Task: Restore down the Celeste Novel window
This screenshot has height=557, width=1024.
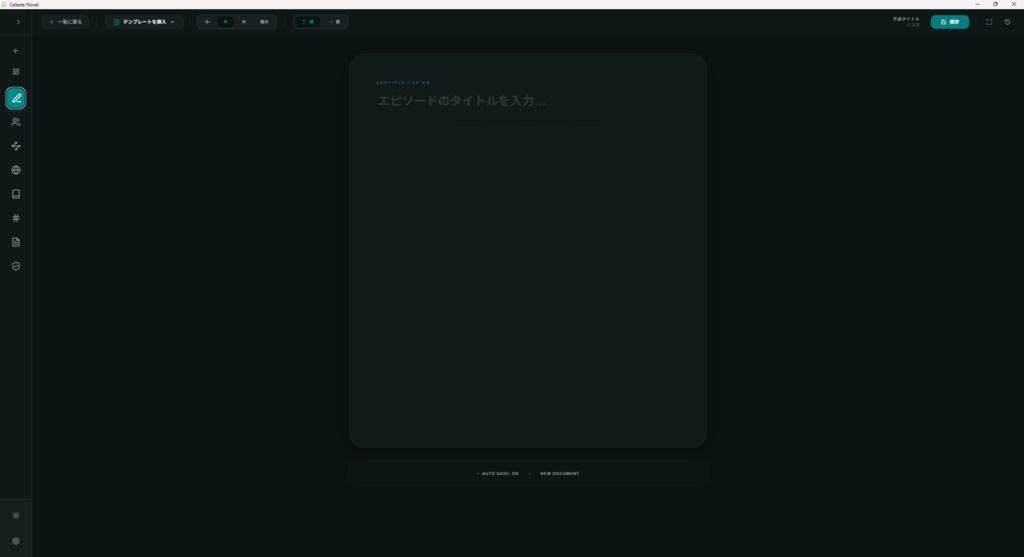Action: point(995,4)
